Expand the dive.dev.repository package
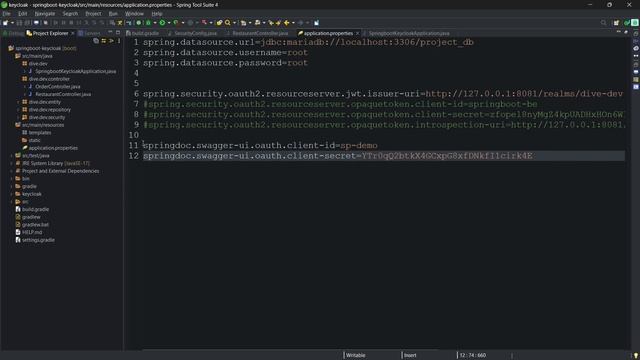 tap(18, 110)
